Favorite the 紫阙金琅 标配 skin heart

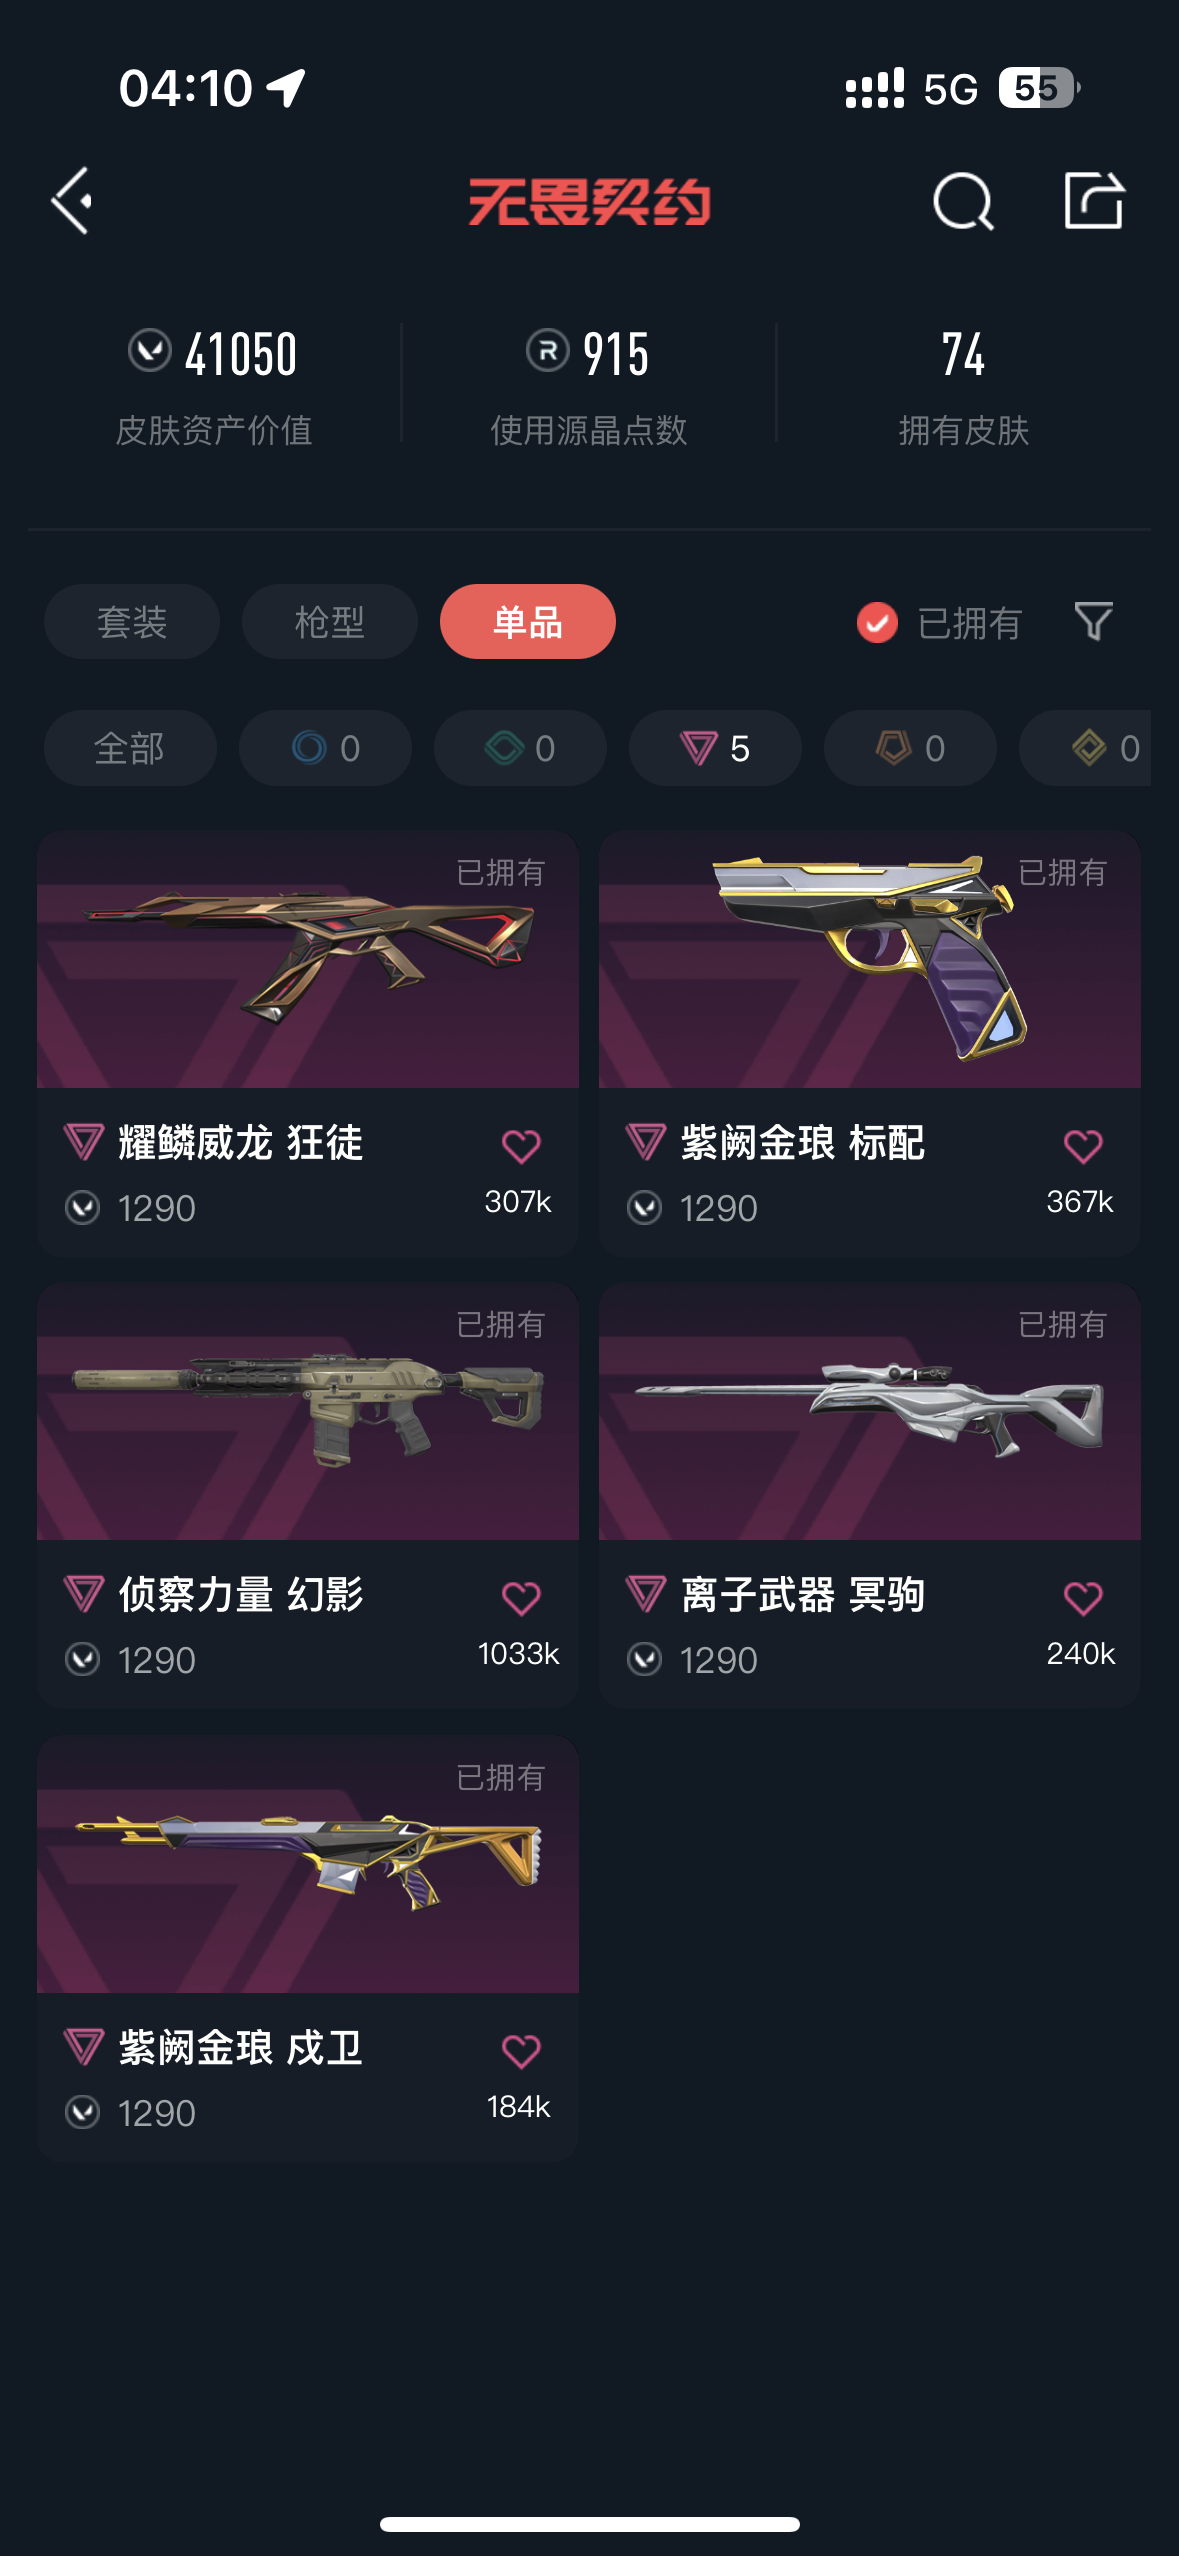tap(1083, 1146)
